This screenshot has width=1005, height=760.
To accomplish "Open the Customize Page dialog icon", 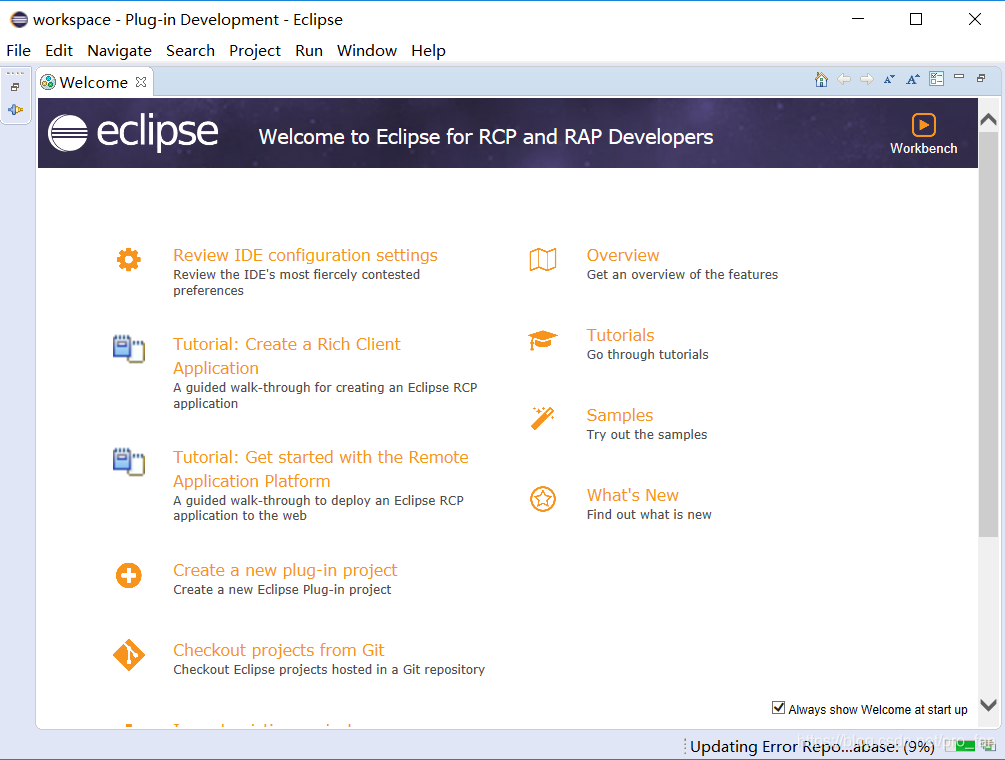I will [x=936, y=78].
